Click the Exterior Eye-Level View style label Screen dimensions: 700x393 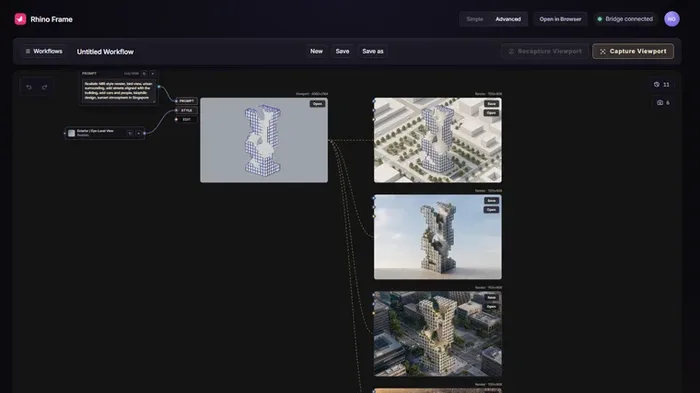coord(95,131)
